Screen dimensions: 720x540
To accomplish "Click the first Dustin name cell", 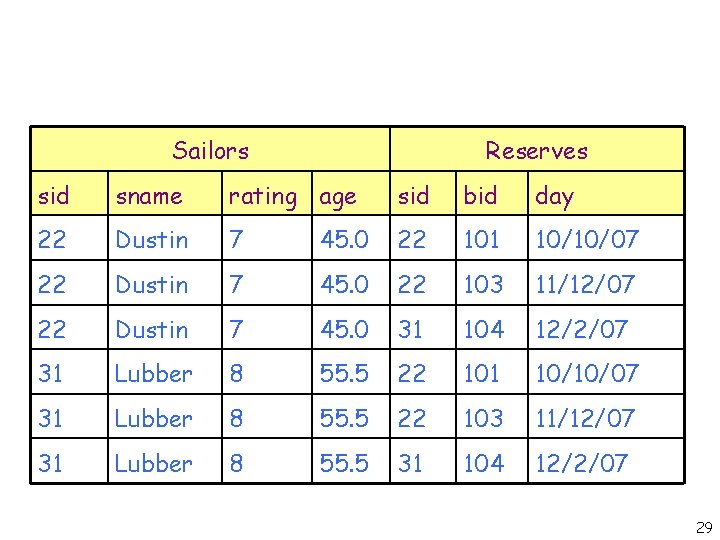I will click(x=152, y=240).
